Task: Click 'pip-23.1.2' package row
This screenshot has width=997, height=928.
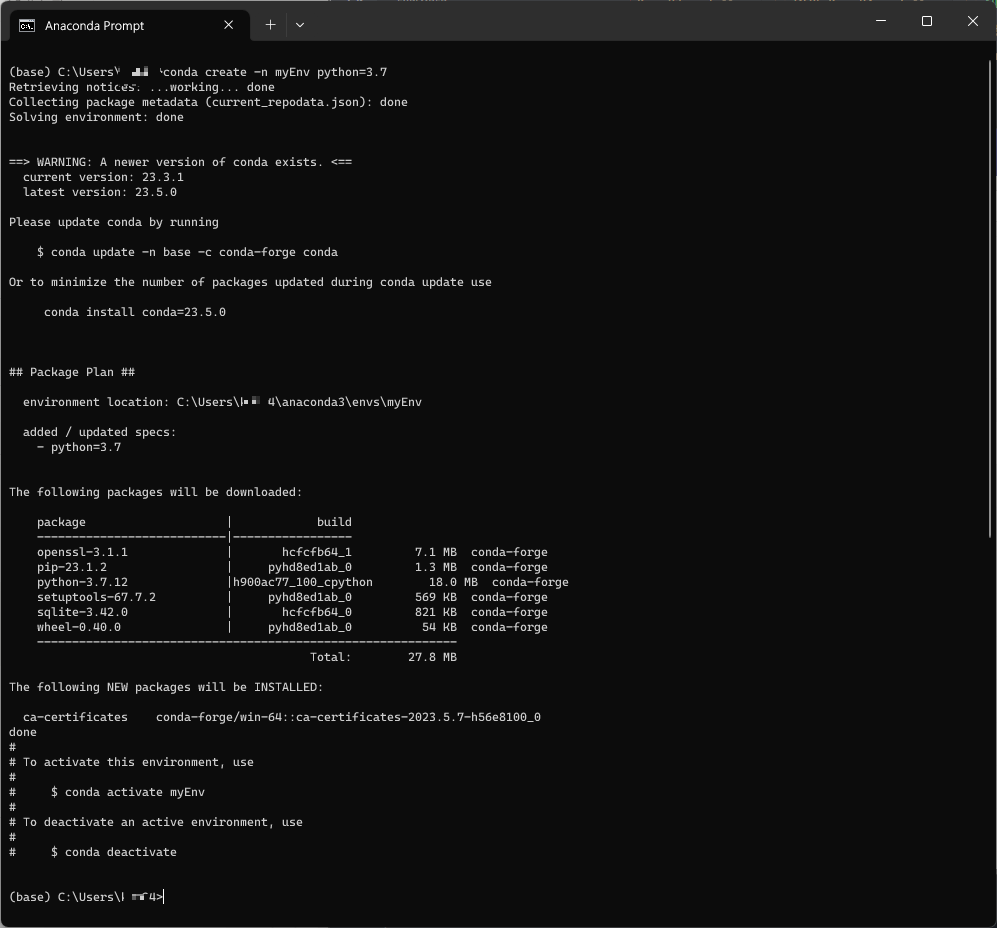Action: (x=292, y=567)
